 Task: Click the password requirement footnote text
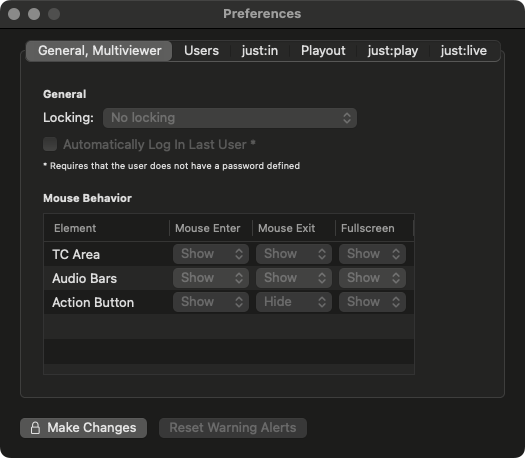(171, 166)
